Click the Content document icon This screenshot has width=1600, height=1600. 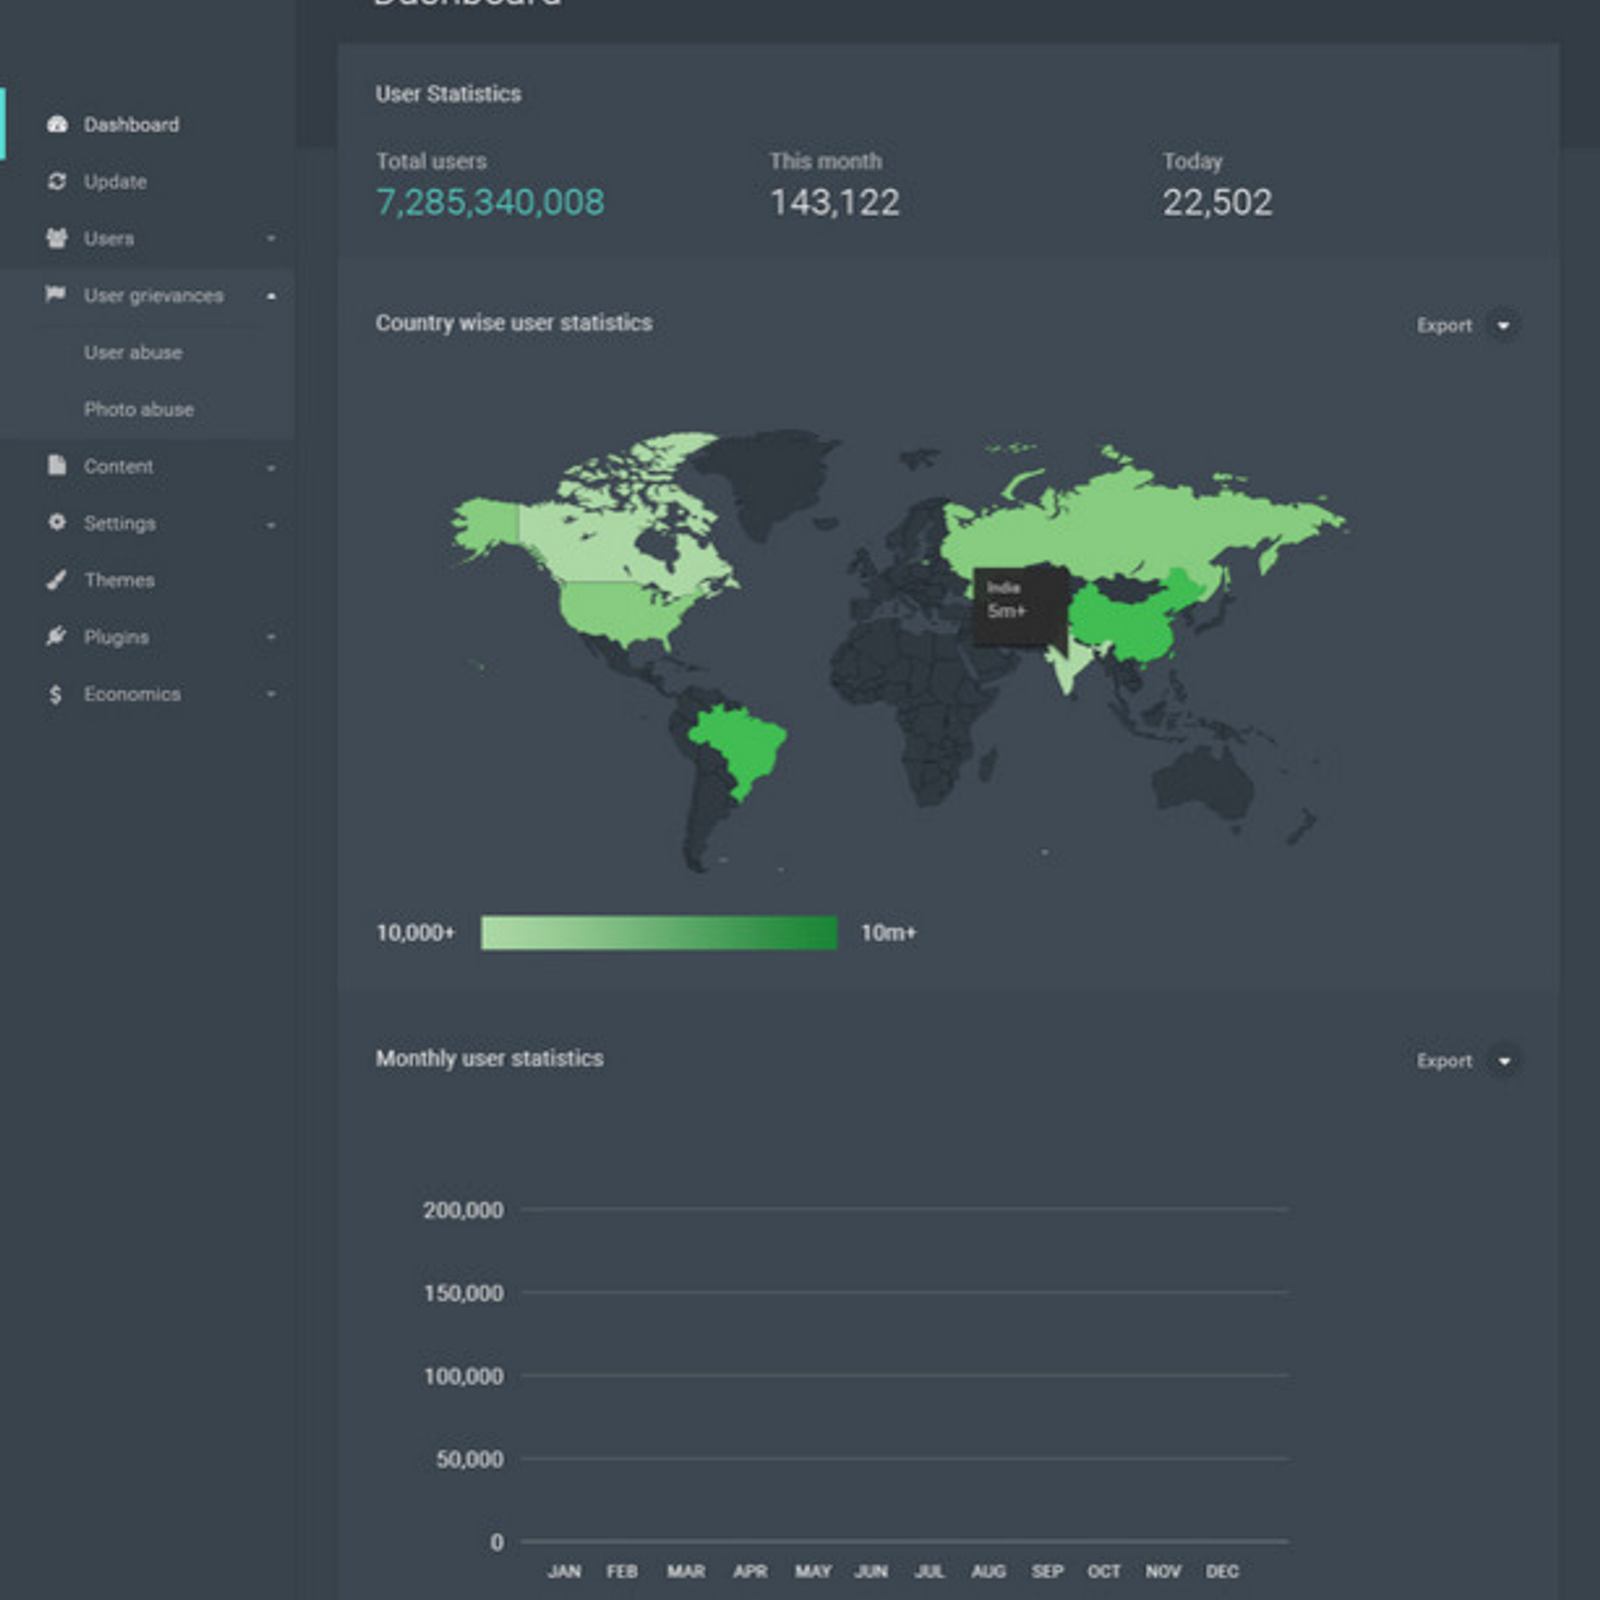point(57,465)
